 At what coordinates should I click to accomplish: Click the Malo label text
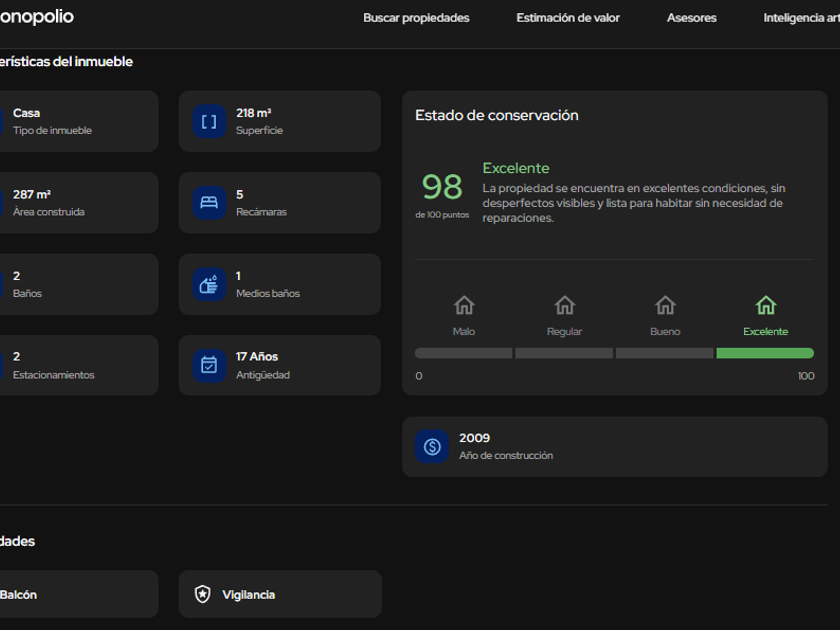click(x=464, y=332)
